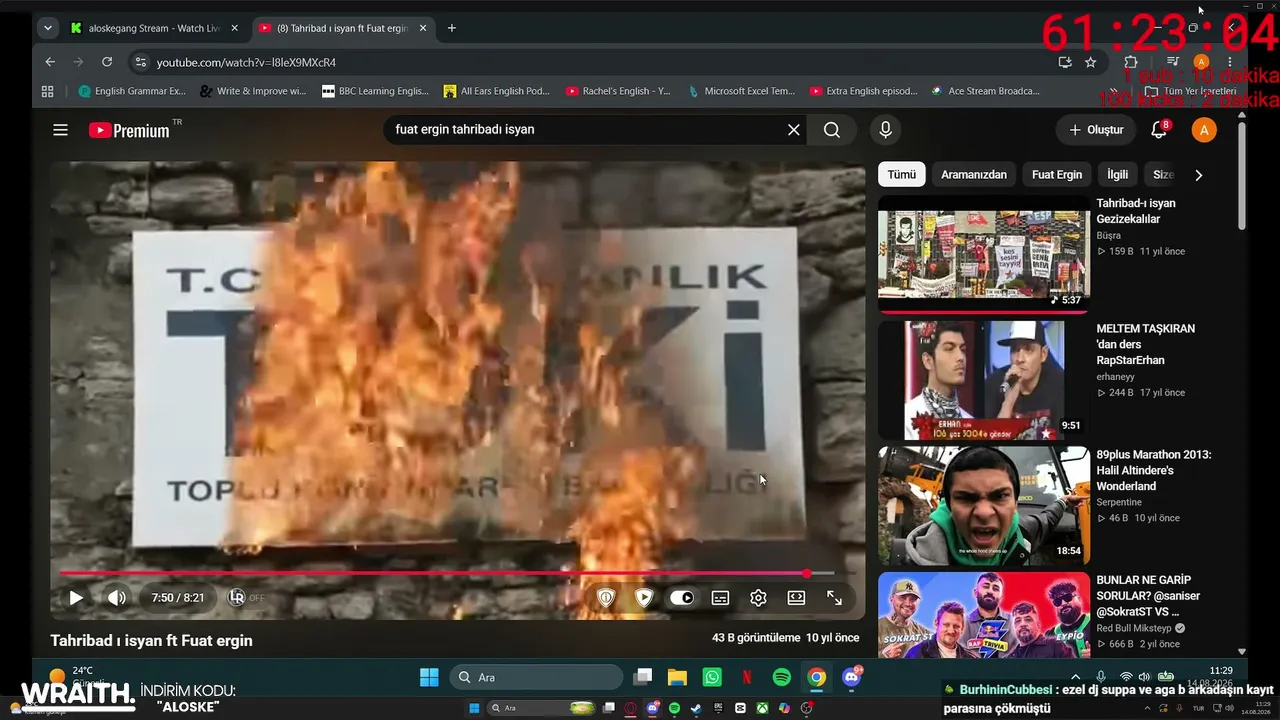Turn on subtitles in the player
The height and width of the screenshot is (720, 1280).
[x=720, y=598]
